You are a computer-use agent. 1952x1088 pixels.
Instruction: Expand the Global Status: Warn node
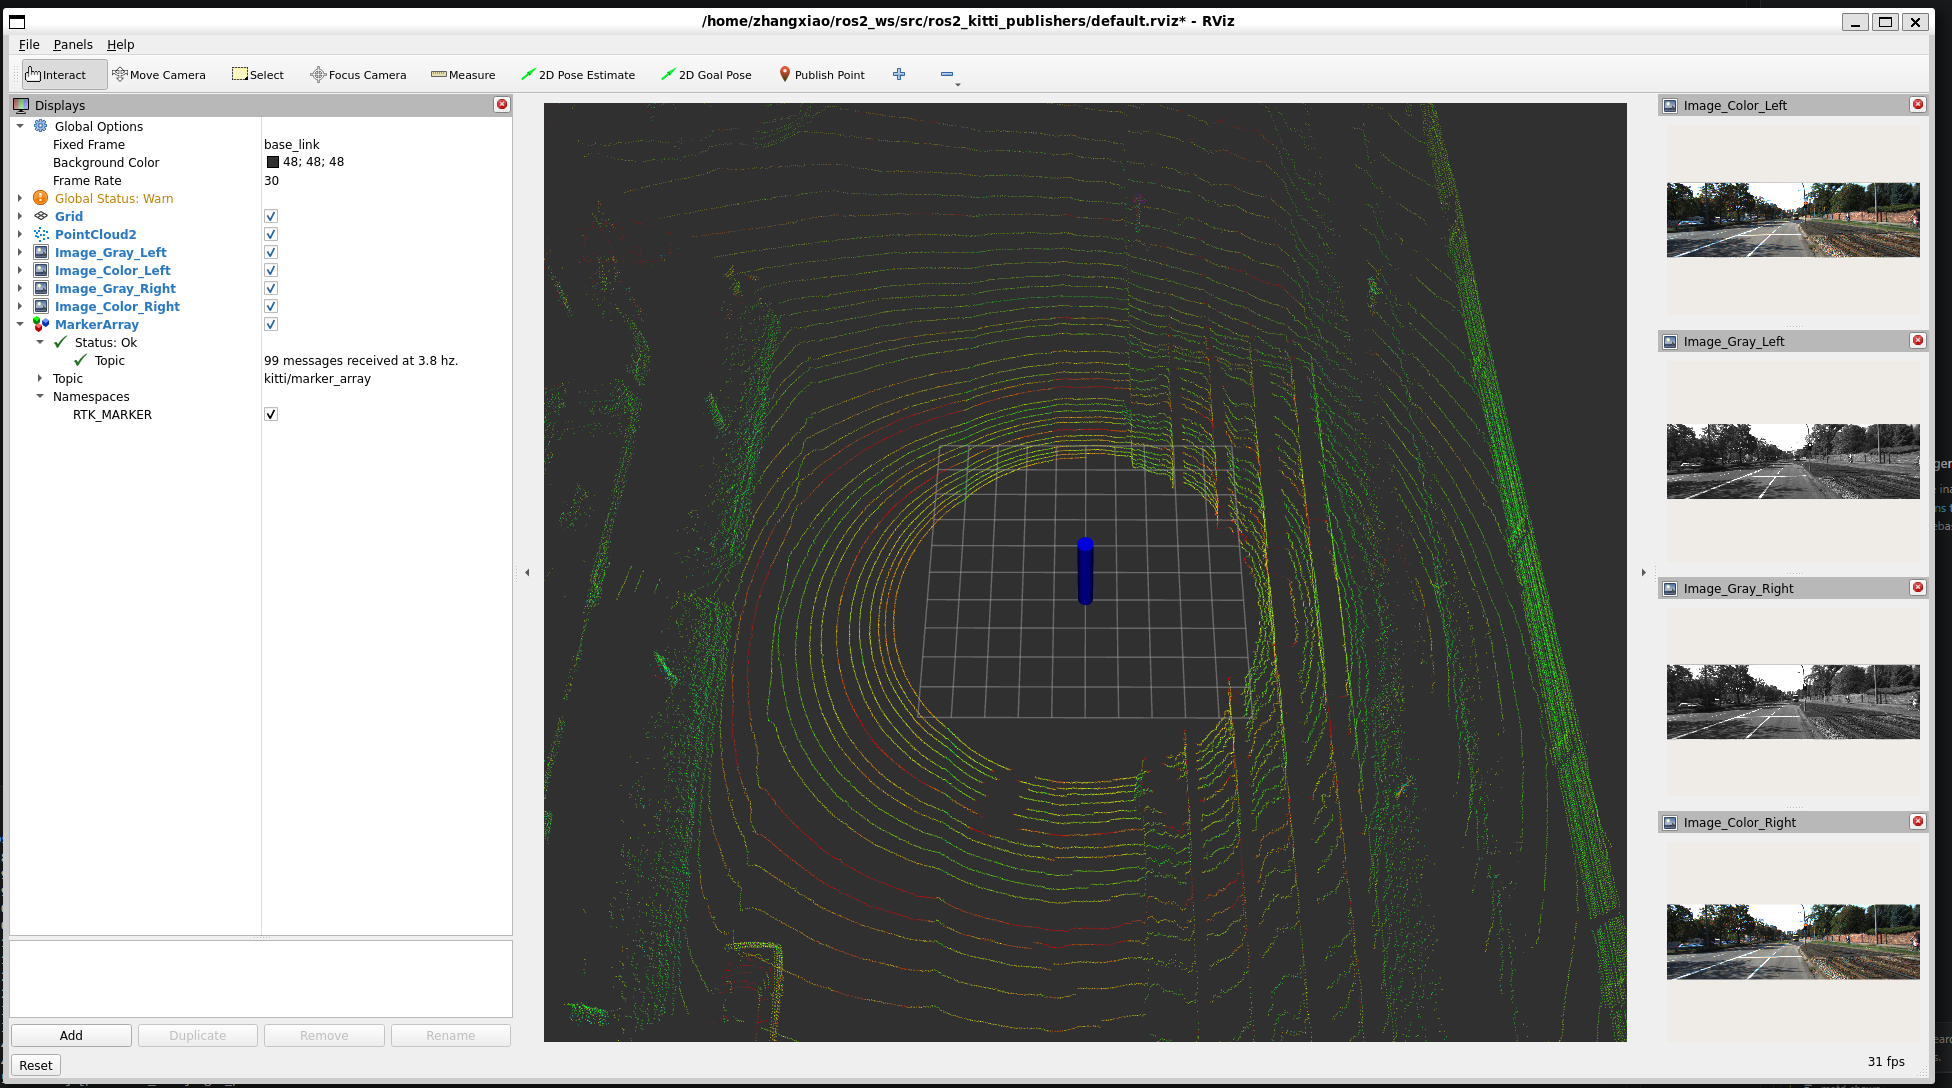pos(20,198)
